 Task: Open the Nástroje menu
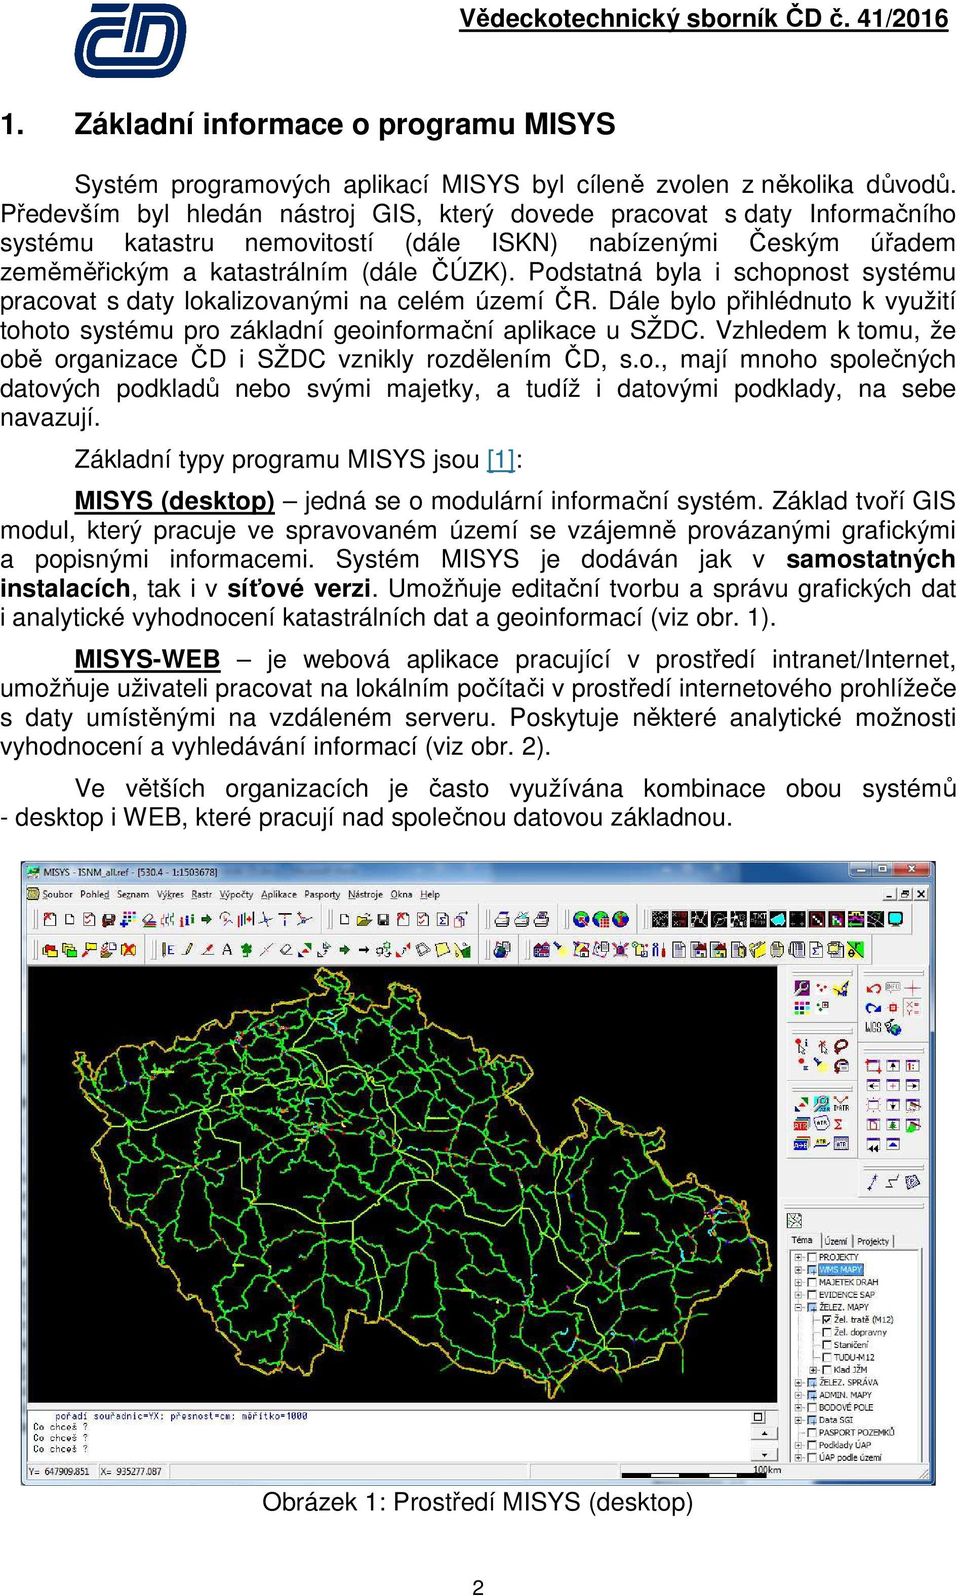point(366,894)
